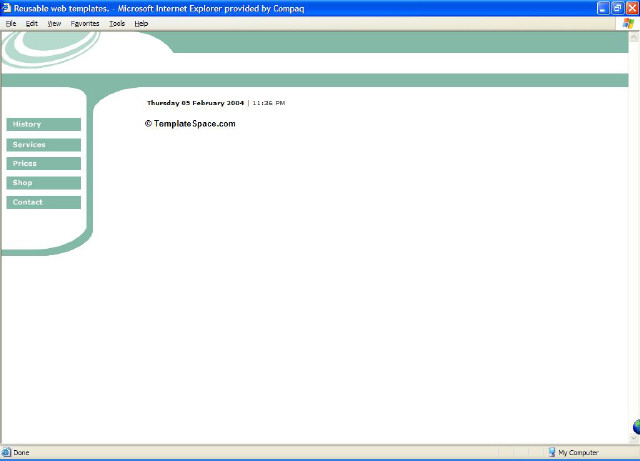
Task: Click the scroll down arrow of page scrollbar
Action: tap(634, 438)
